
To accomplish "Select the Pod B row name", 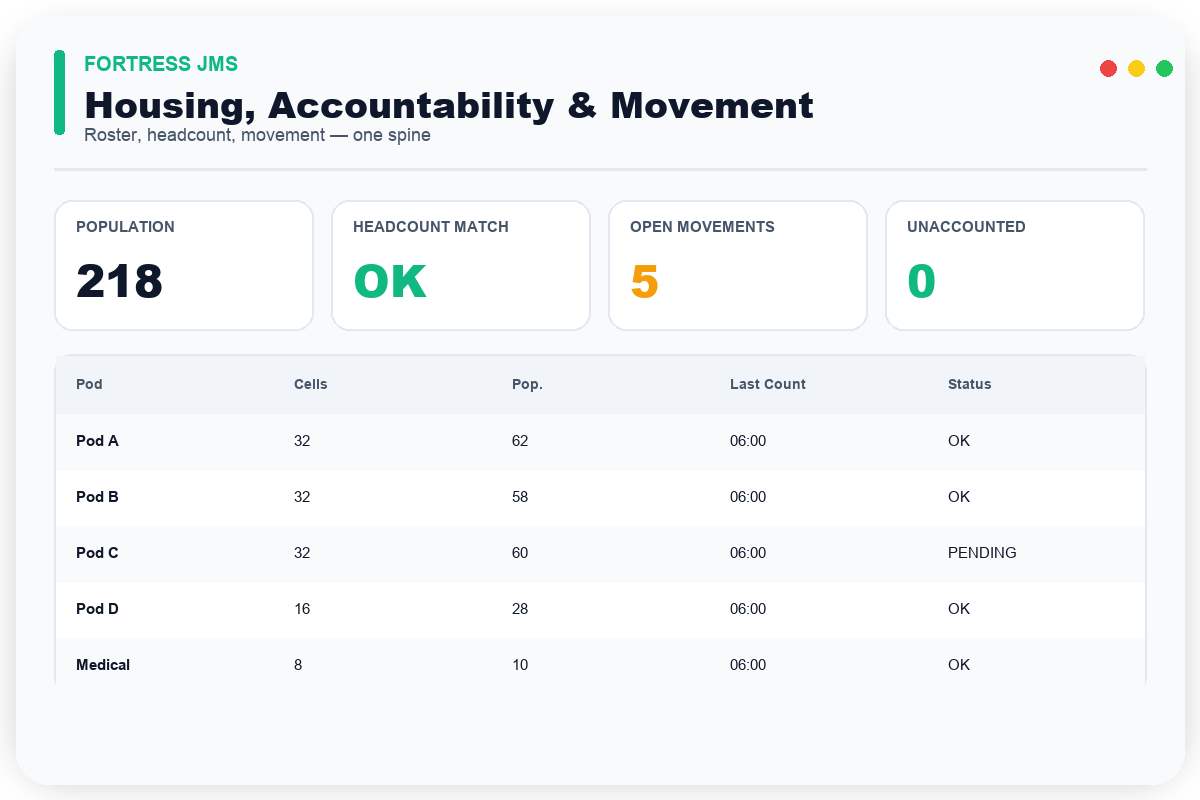I will pyautogui.click(x=97, y=497).
